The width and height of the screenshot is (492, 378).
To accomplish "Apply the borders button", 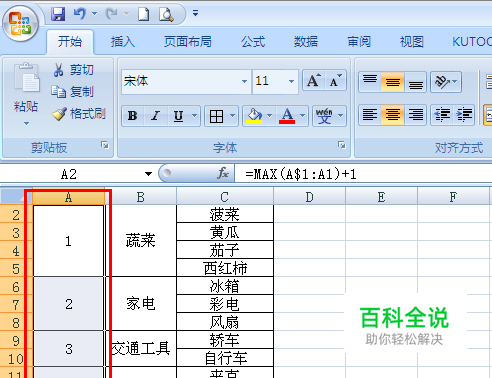I will click(216, 116).
